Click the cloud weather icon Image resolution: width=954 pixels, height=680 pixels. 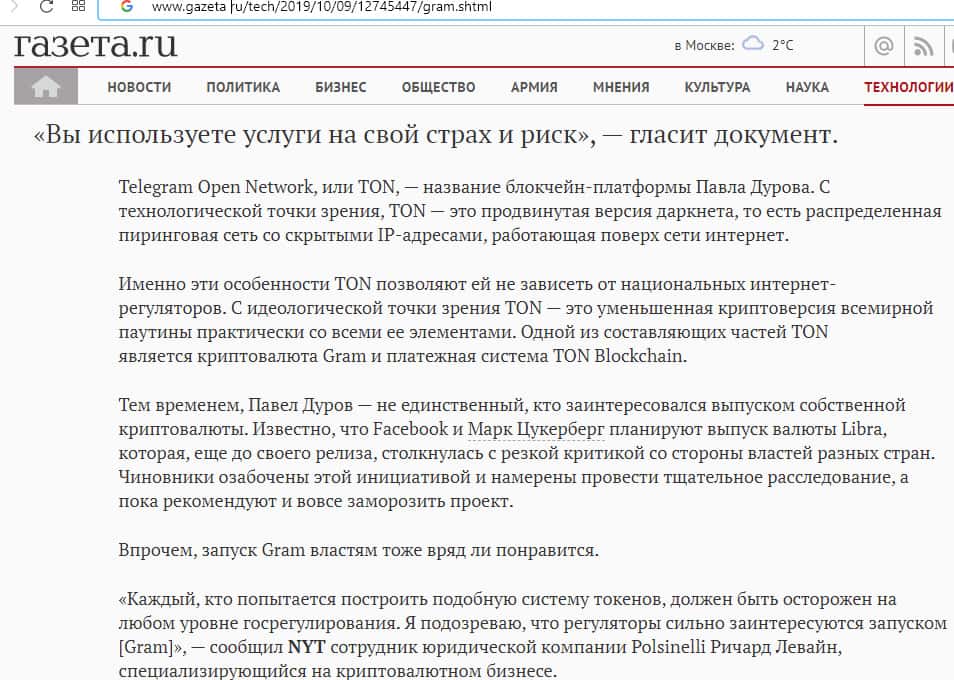[753, 44]
